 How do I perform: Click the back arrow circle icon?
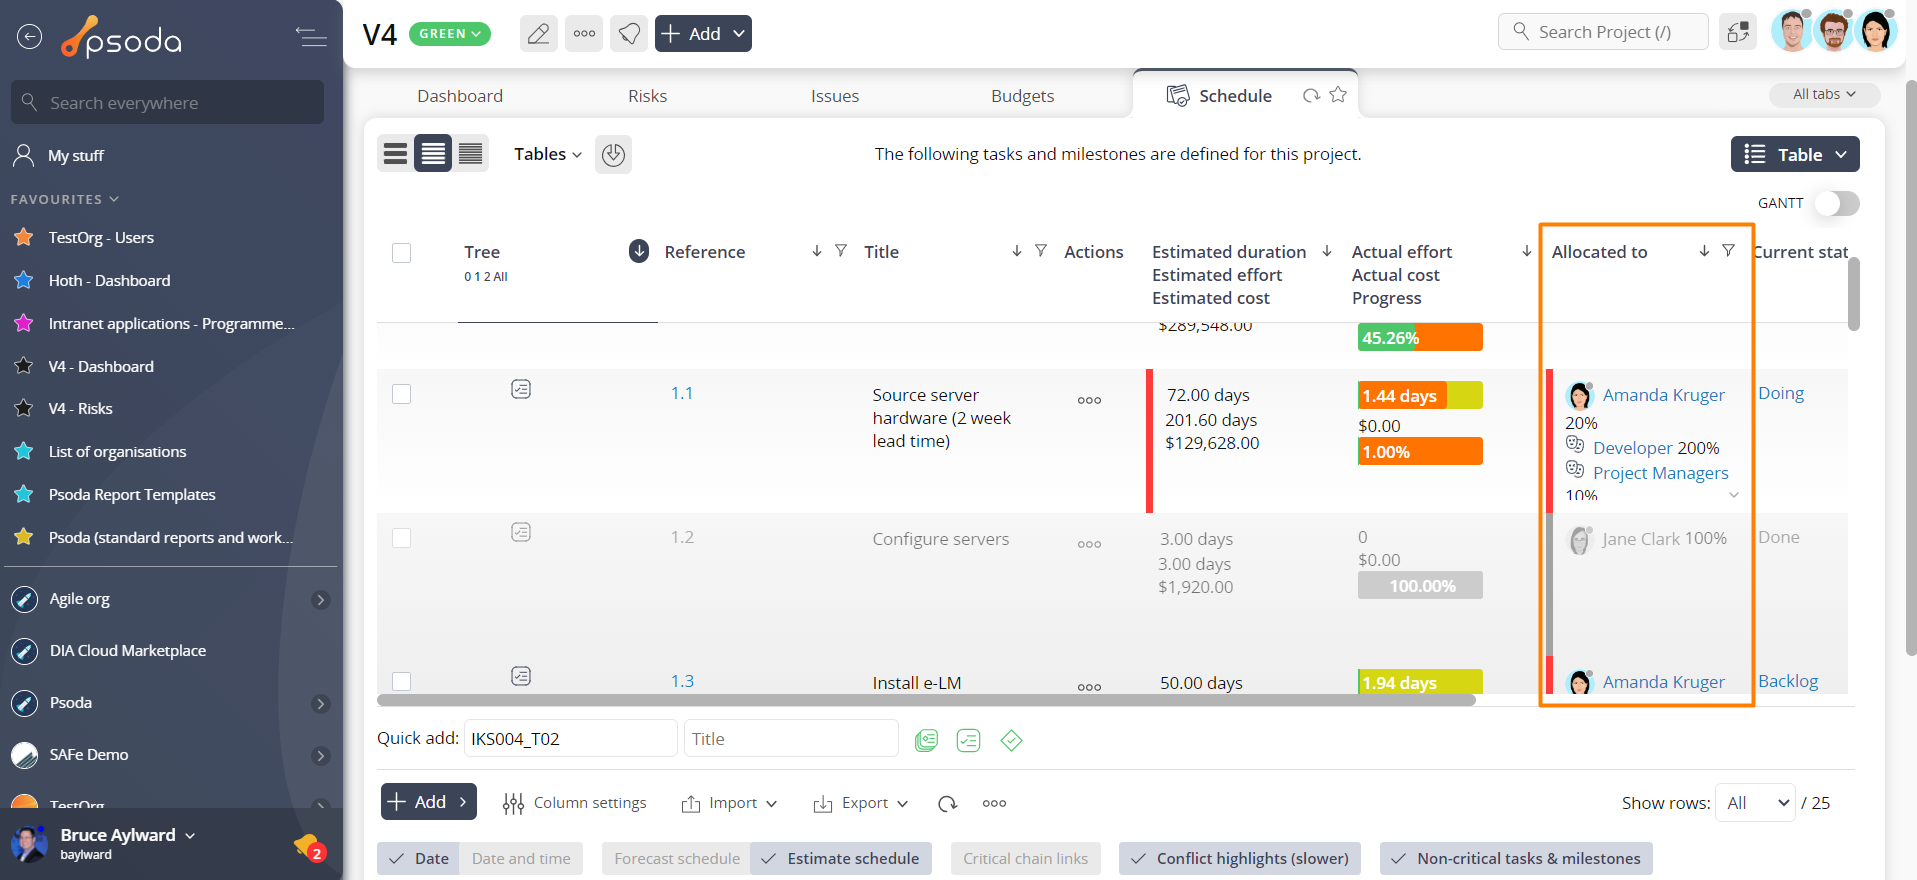tap(30, 37)
